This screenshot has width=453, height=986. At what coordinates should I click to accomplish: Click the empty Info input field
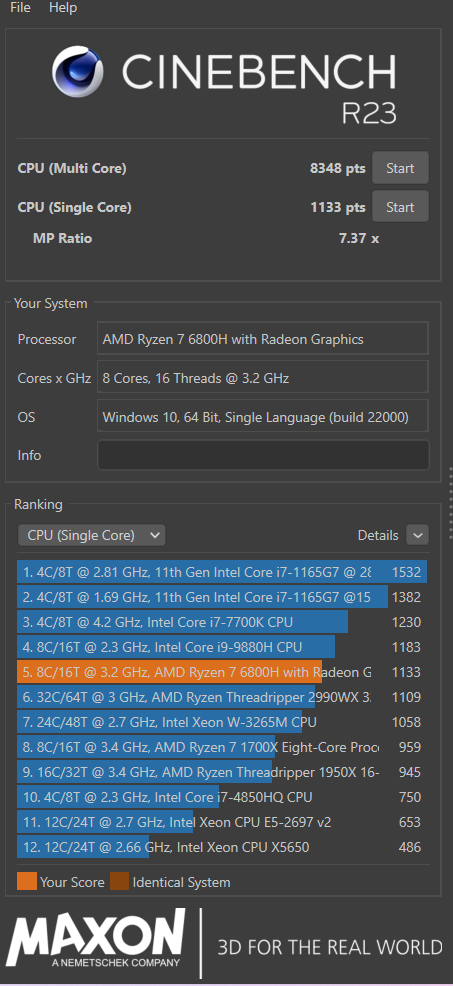point(263,455)
